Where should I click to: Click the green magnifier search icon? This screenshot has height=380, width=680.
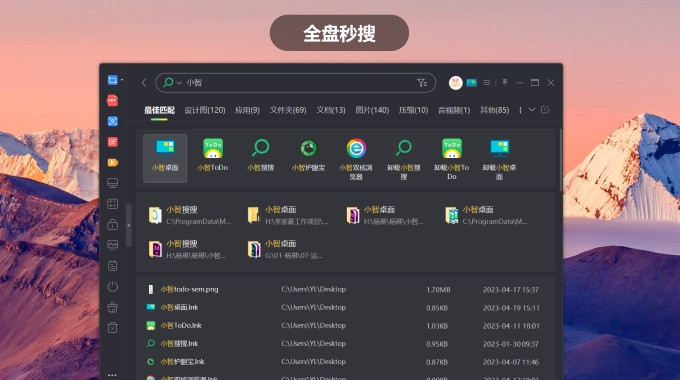[x=168, y=82]
